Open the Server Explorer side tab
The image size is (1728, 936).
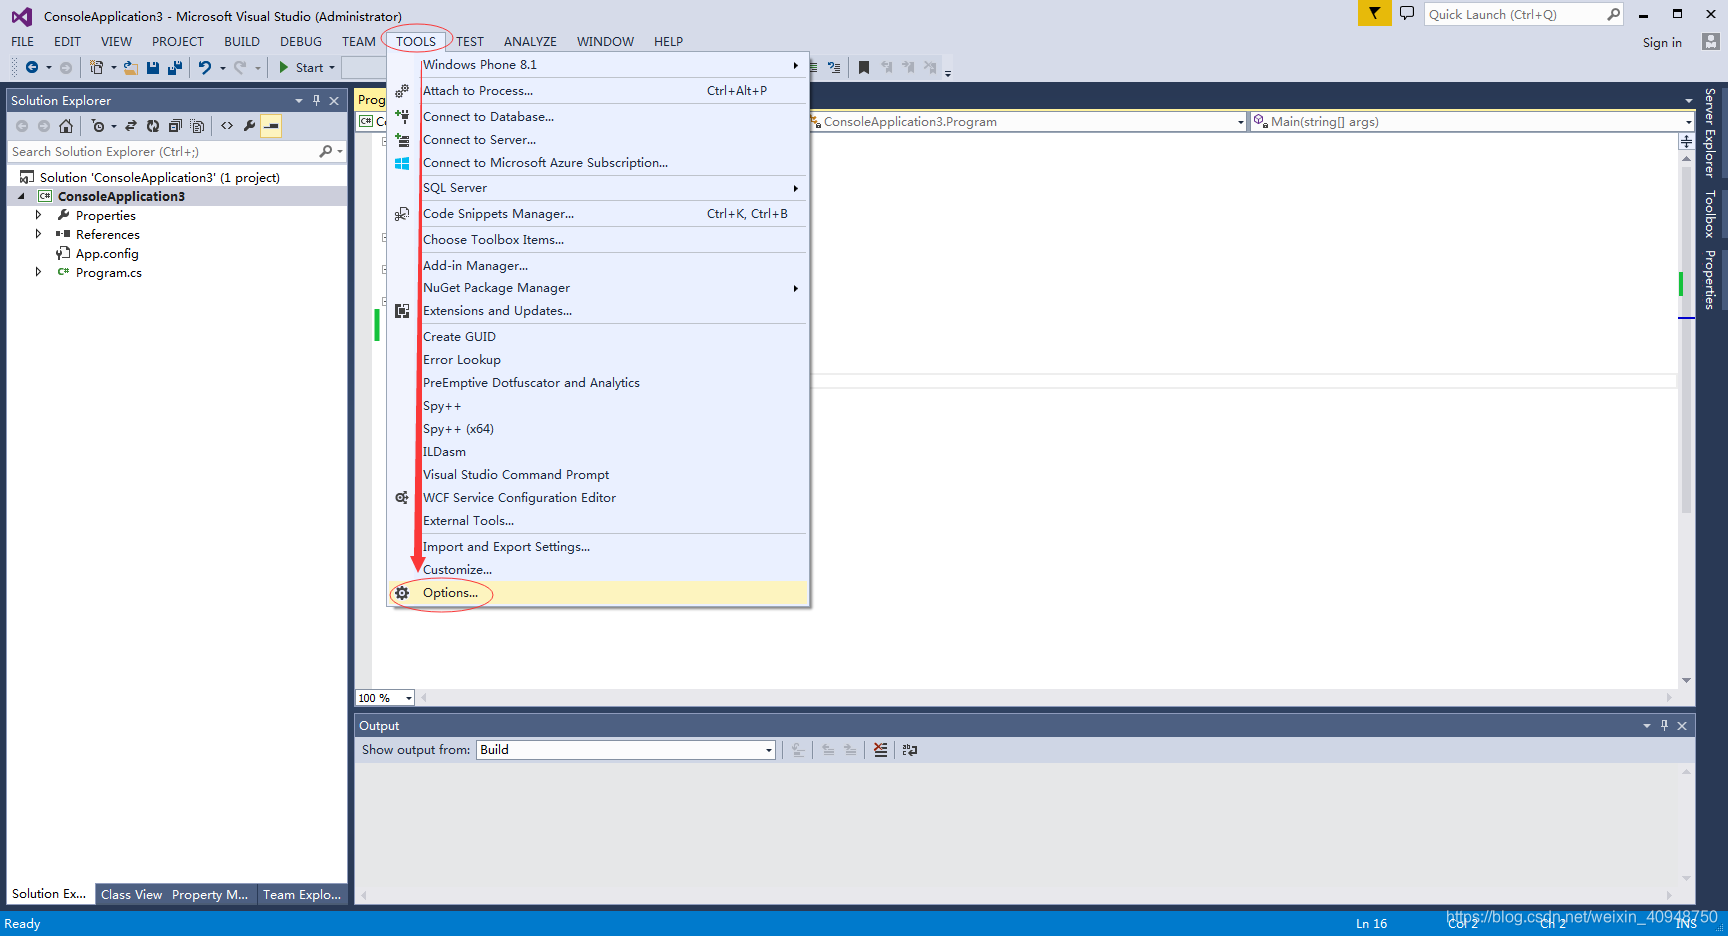[x=1711, y=133]
